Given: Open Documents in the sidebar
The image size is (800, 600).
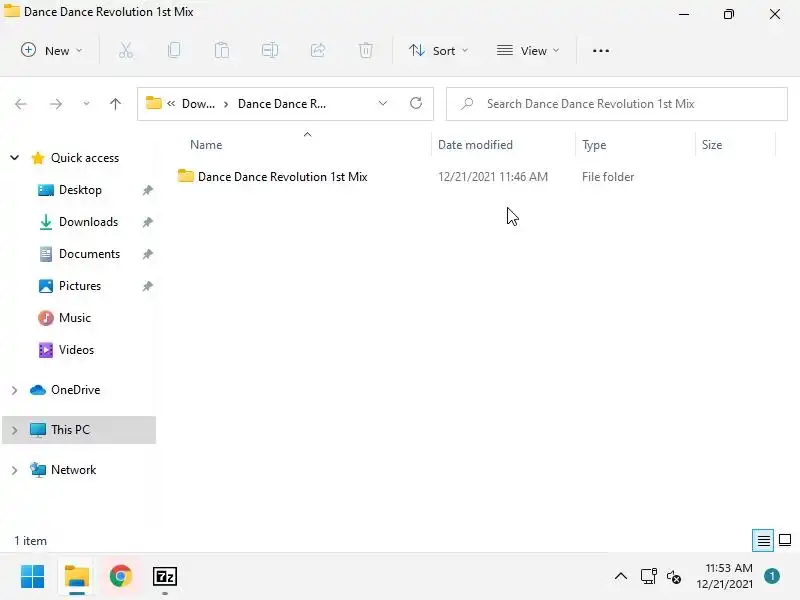Looking at the screenshot, I should pyautogui.click(x=89, y=254).
